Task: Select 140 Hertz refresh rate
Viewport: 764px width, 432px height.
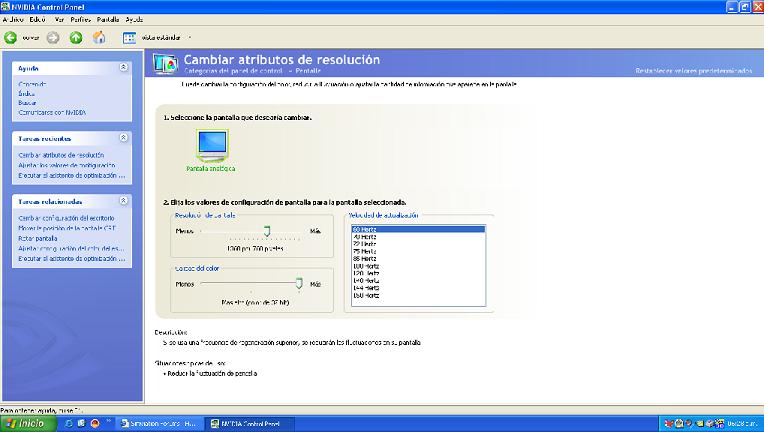Action: click(418, 281)
